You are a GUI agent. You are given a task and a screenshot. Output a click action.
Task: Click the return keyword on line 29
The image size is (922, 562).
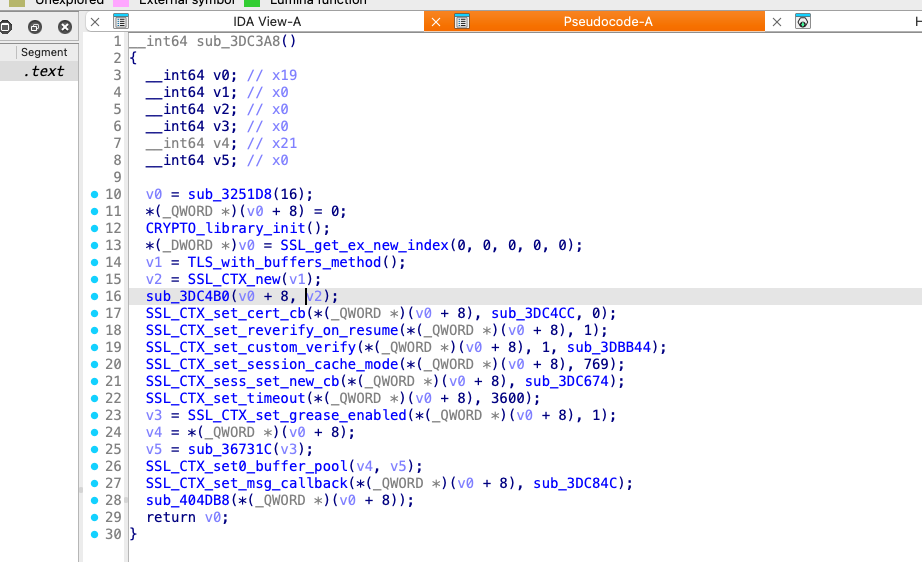click(171, 517)
